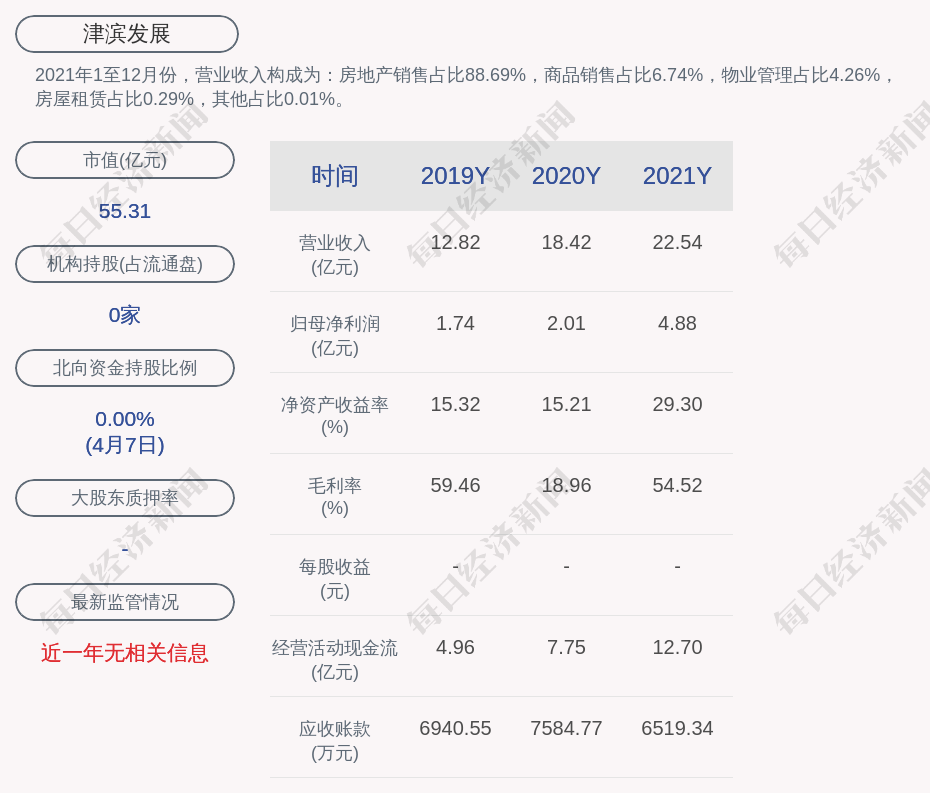Click the ROE value 15.32
This screenshot has width=930, height=793.
[455, 405]
